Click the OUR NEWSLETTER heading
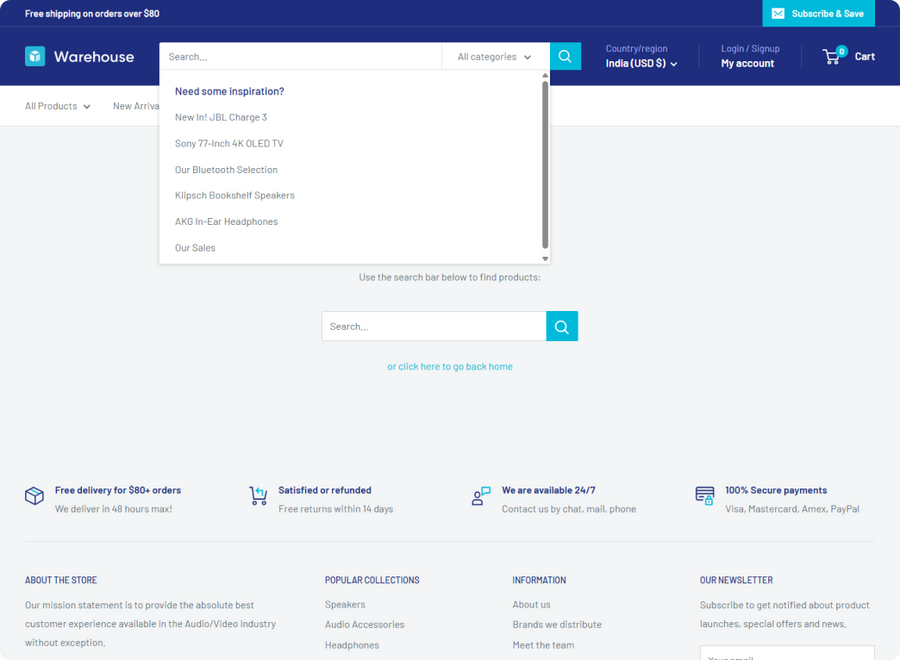 tap(736, 580)
